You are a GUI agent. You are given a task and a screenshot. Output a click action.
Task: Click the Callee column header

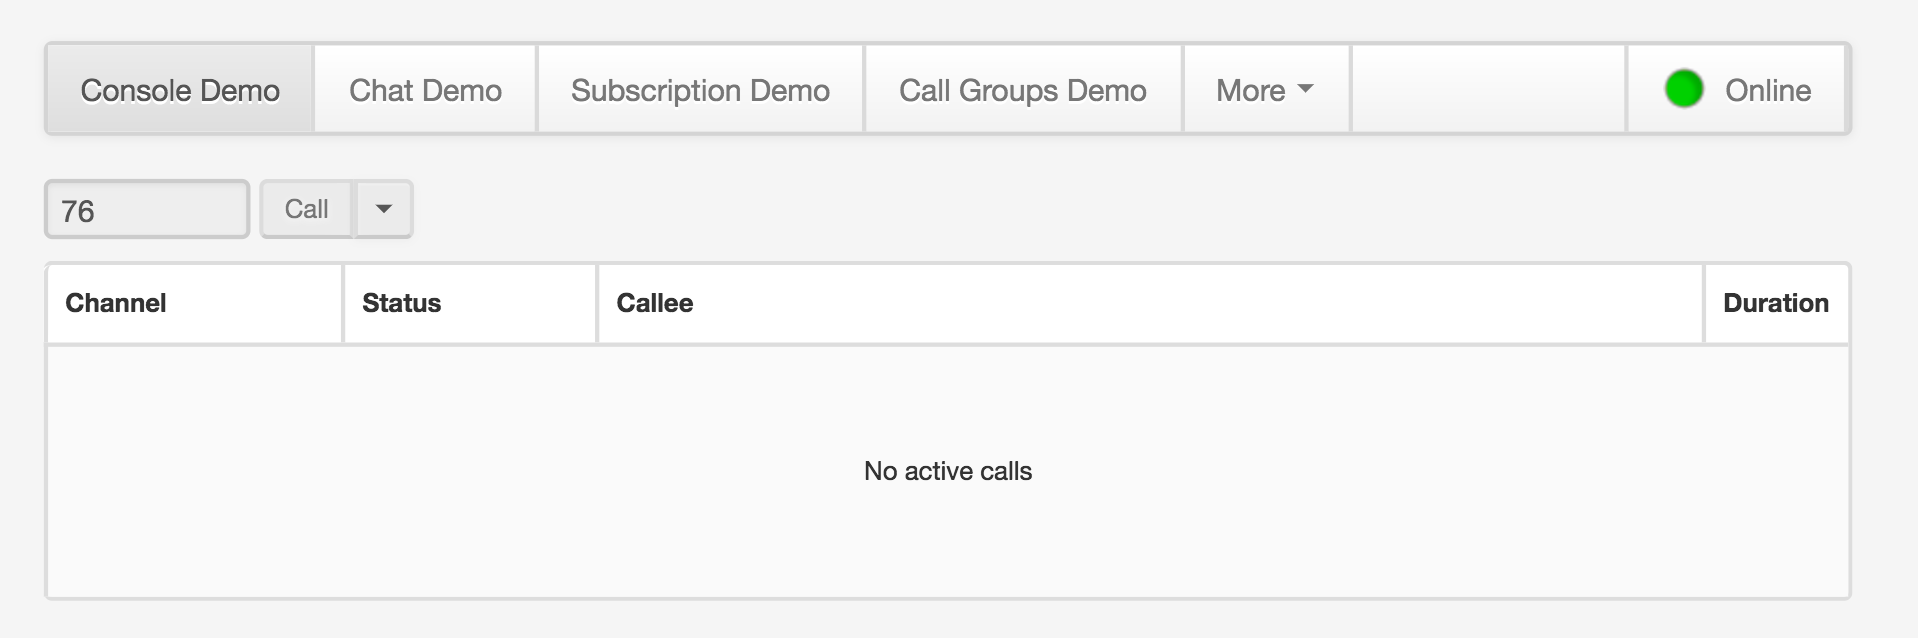coord(655,303)
